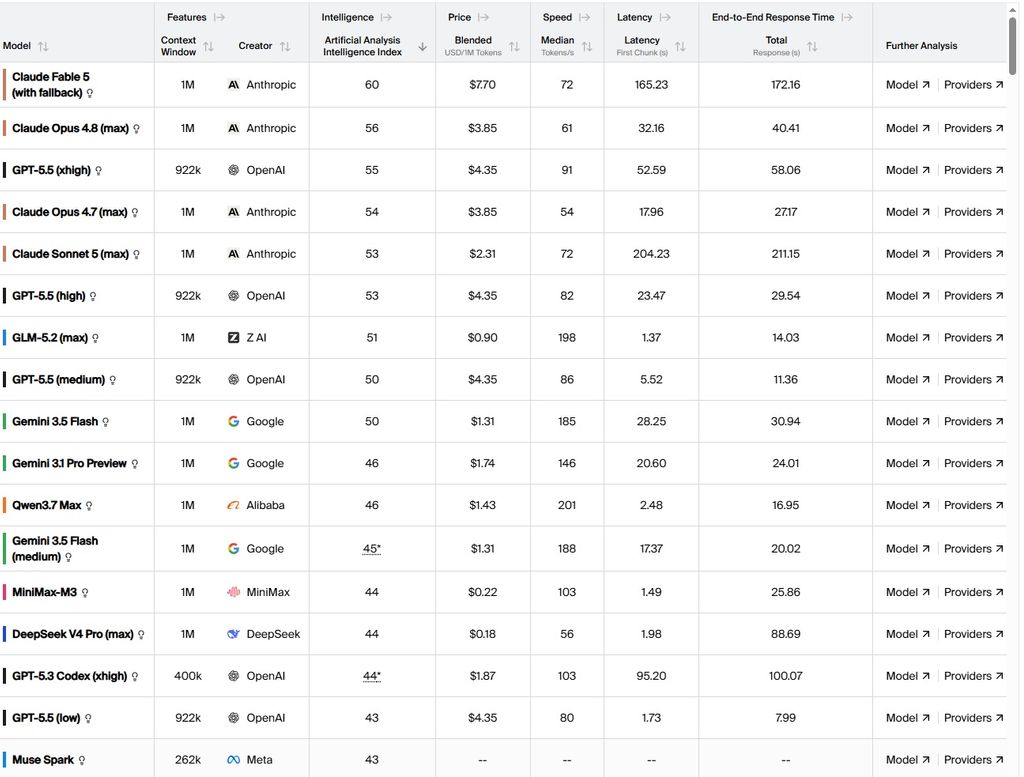Open Model link for DeepSeek V4 Pro (max)
This screenshot has width=1024, height=777.
pyautogui.click(x=908, y=634)
